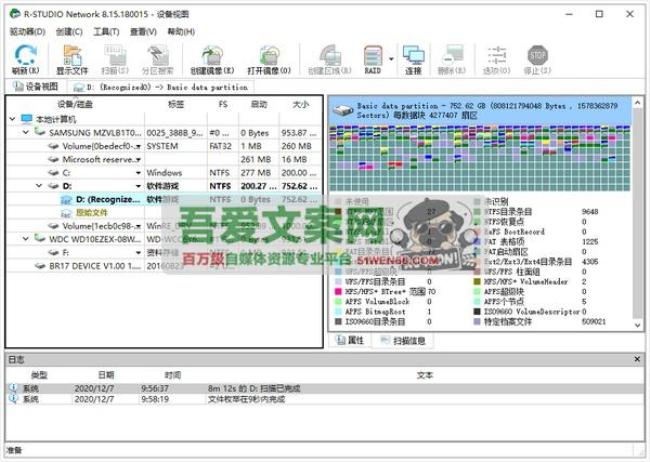Image resolution: width=650 pixels, height=462 pixels.
Task: Open the RAID button dropdown arrow
Action: (x=391, y=59)
